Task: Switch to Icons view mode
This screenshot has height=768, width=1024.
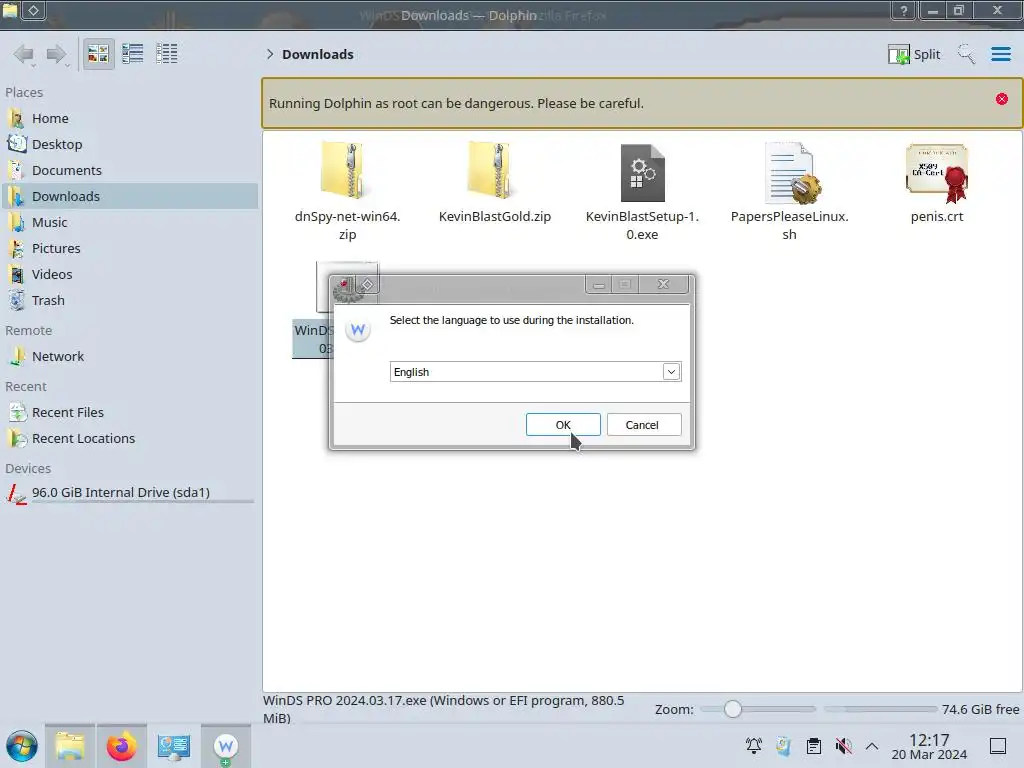Action: (x=99, y=54)
